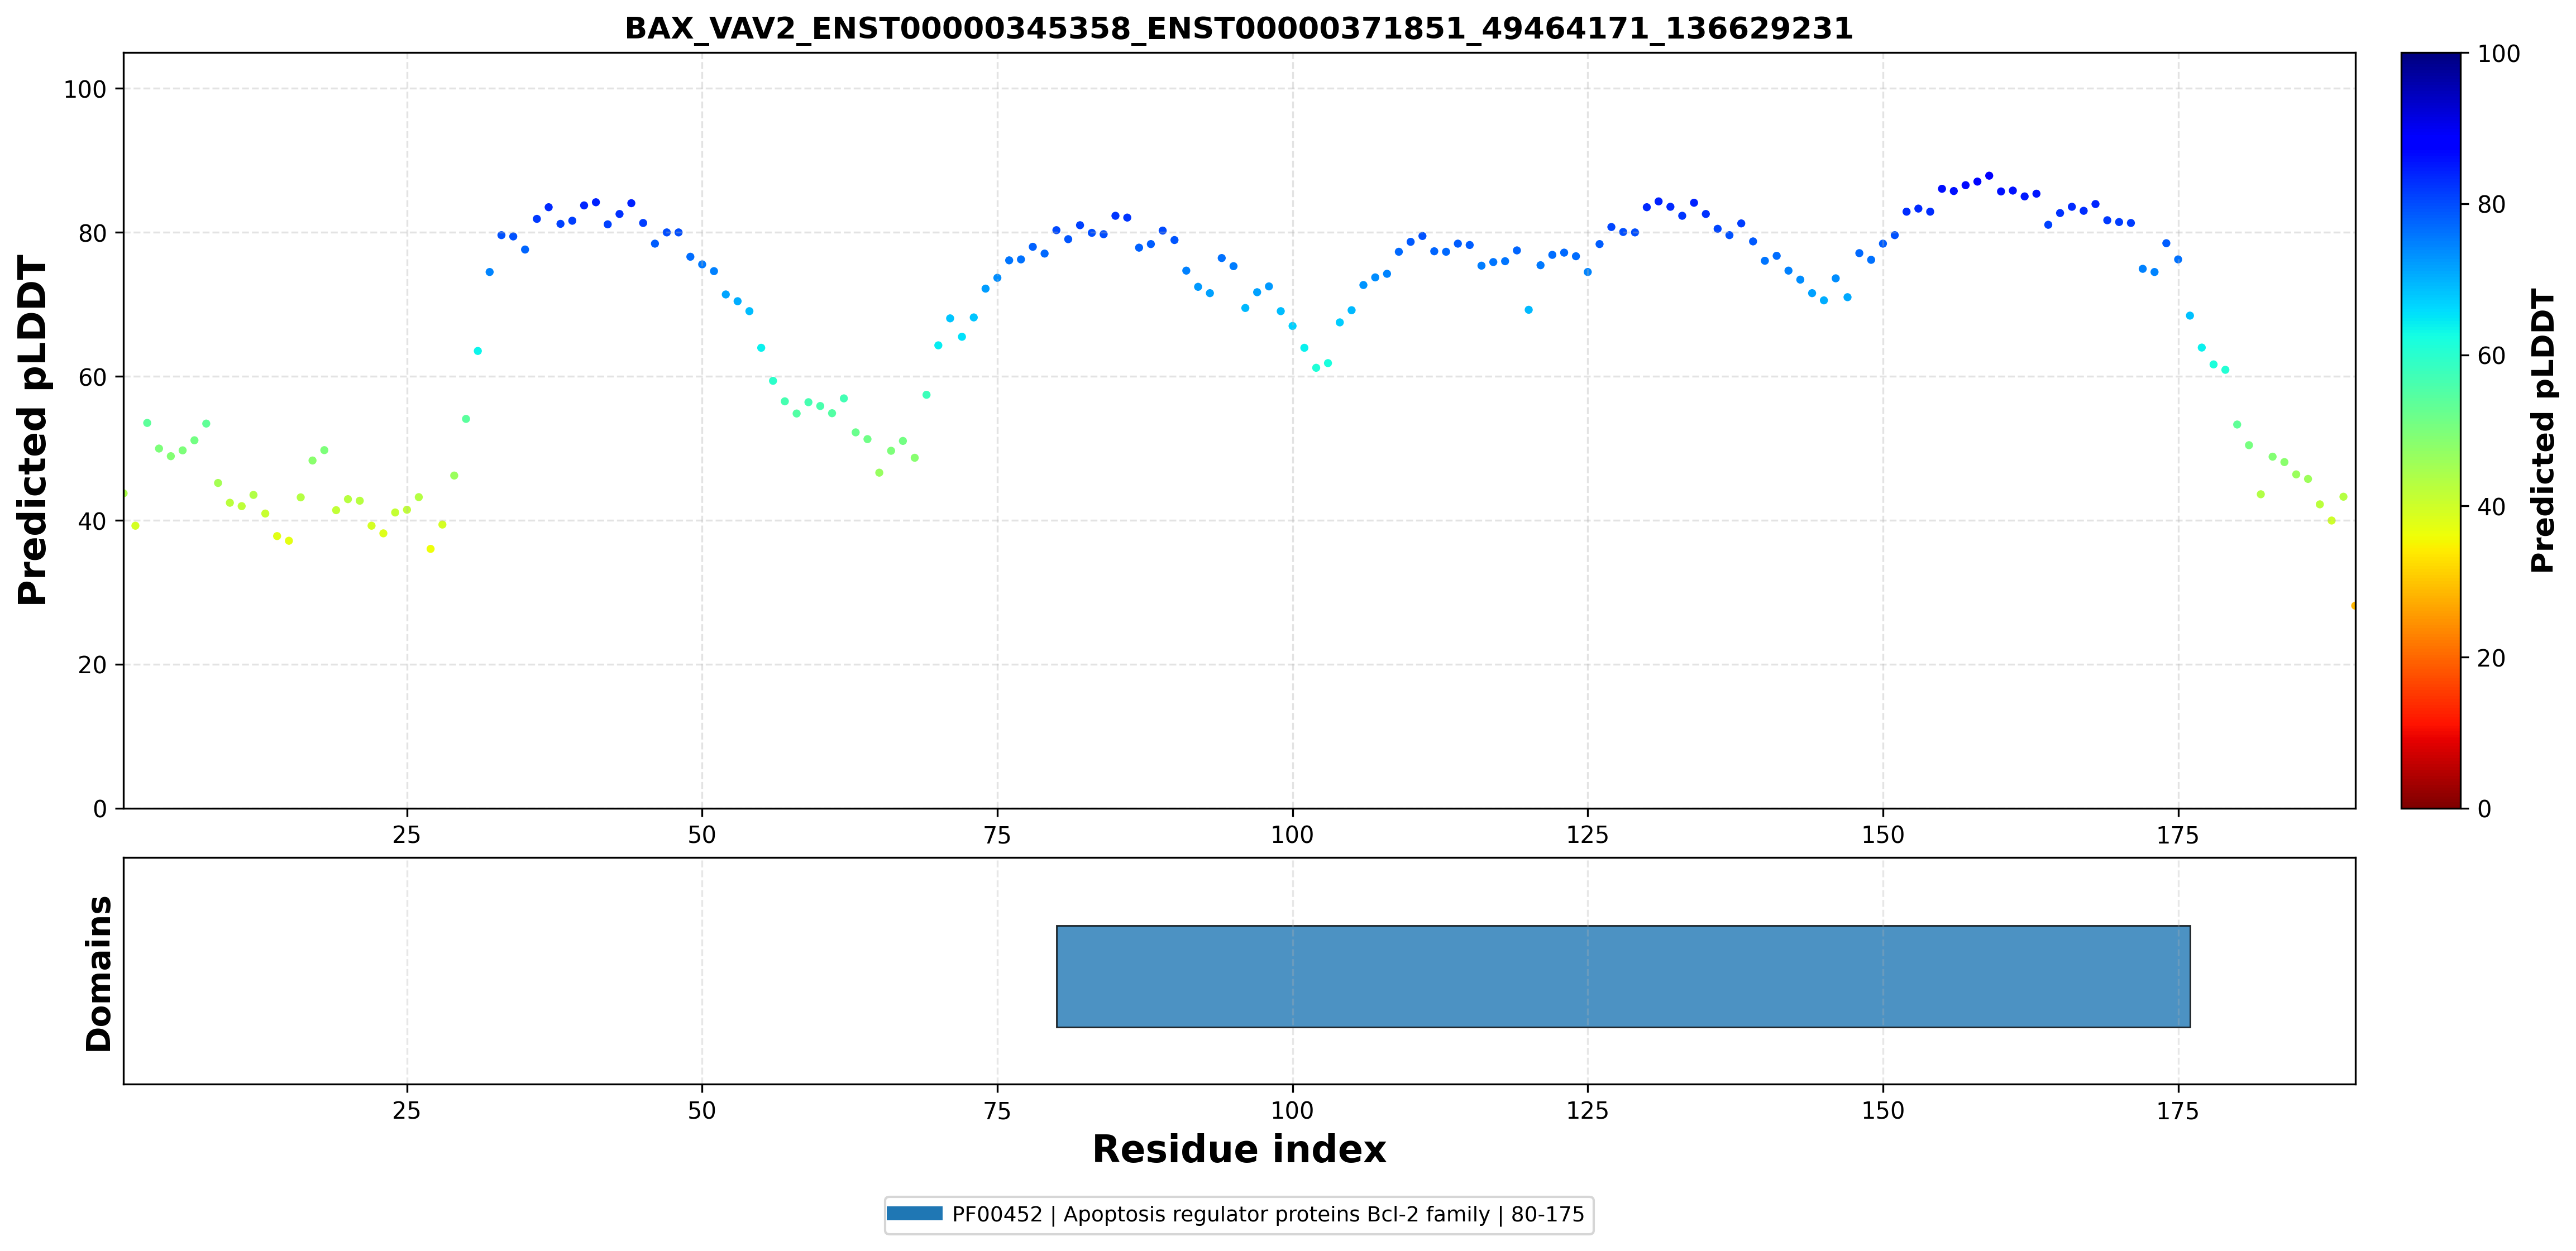This screenshot has height=1251, width=2576.
Task: Click the colorbar tick label 0
Action: coord(2484,809)
